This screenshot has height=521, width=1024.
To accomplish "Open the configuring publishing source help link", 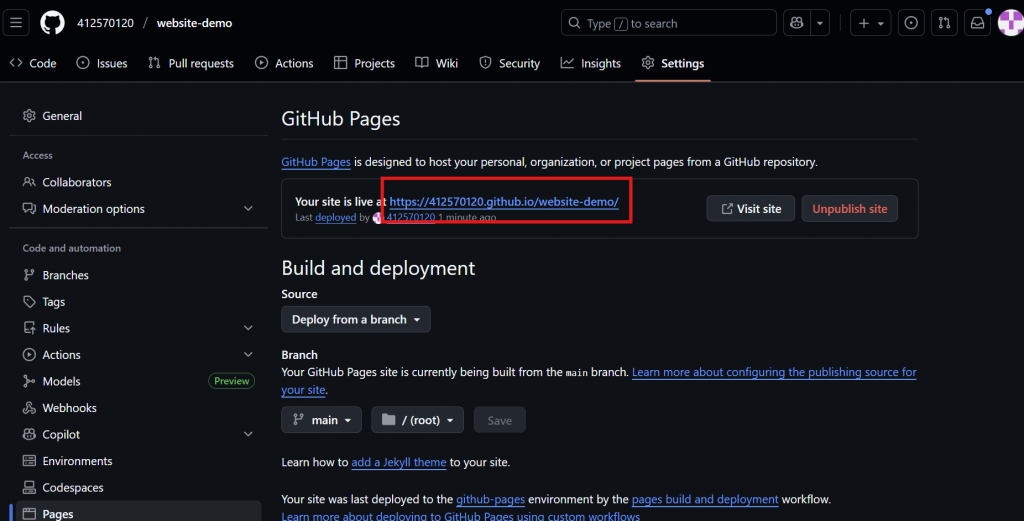I will click(774, 372).
